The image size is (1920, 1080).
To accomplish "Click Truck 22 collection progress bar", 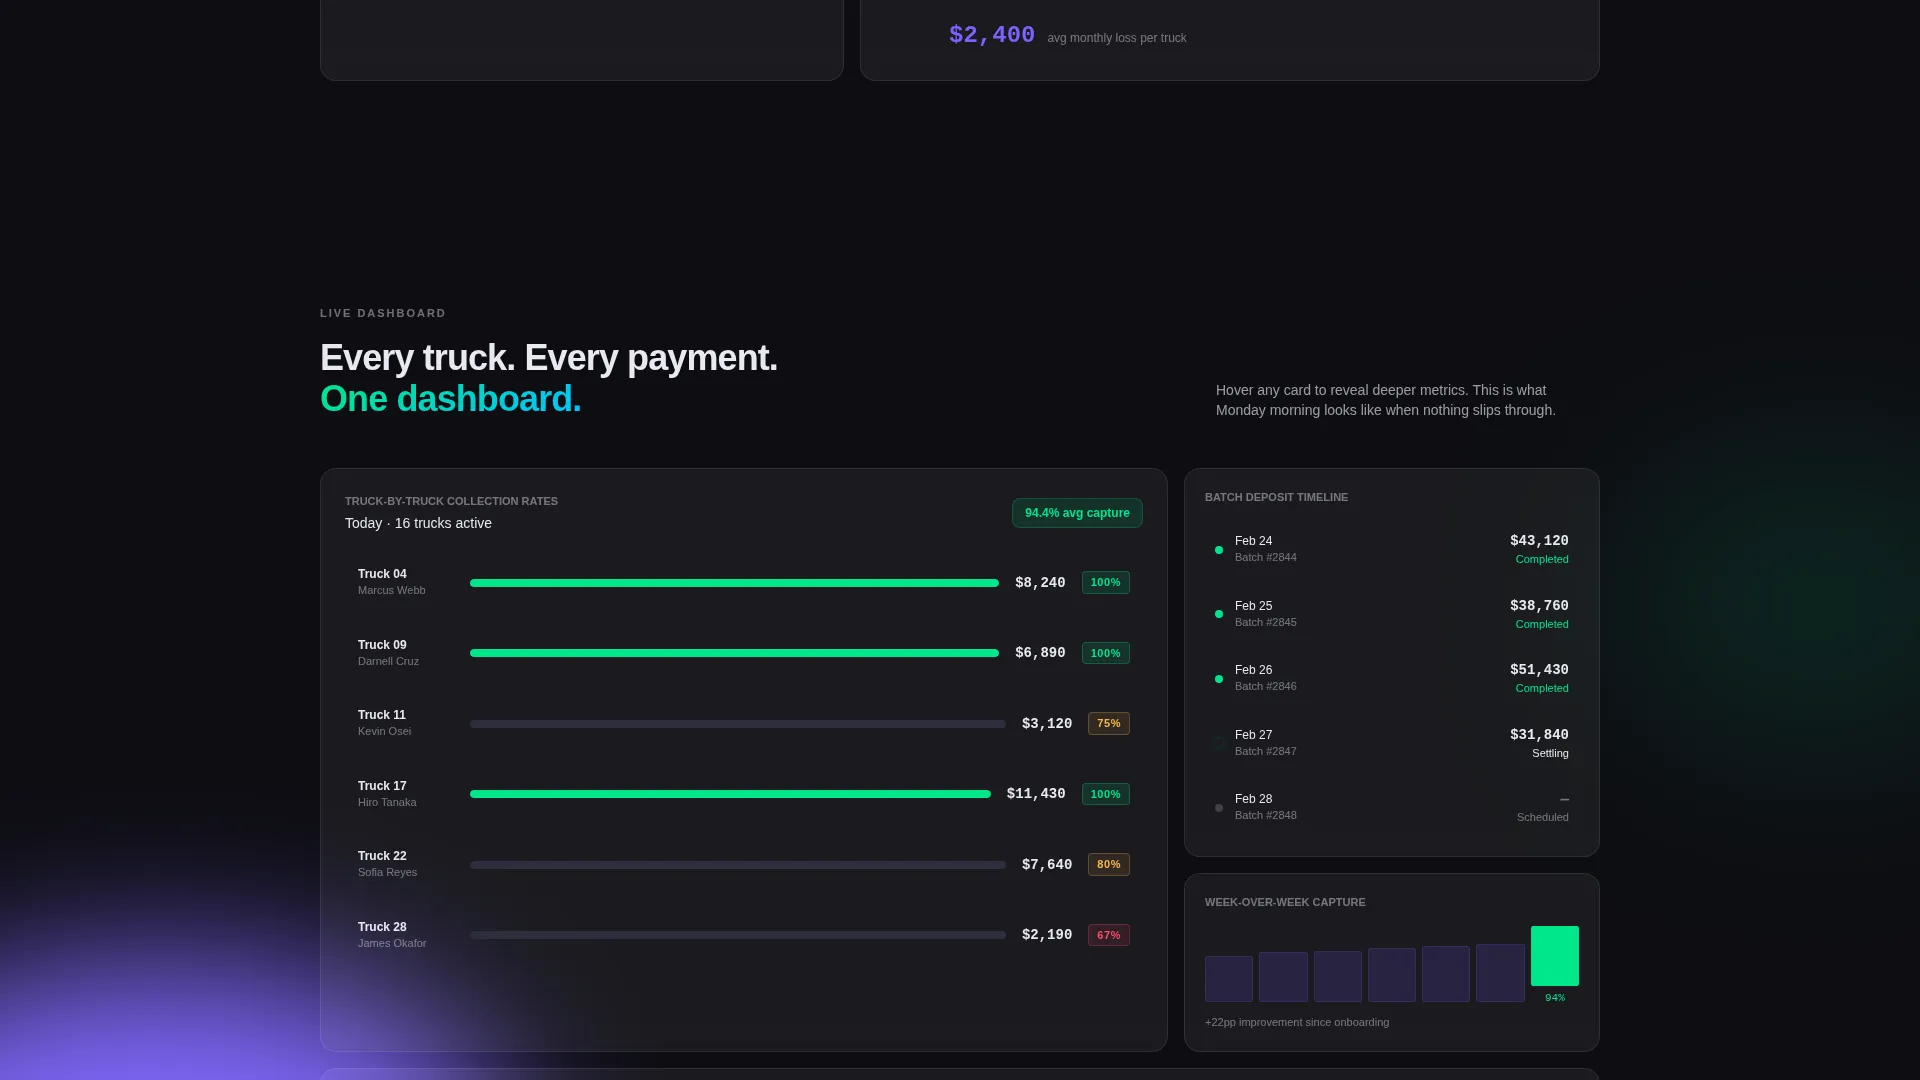I will point(738,865).
